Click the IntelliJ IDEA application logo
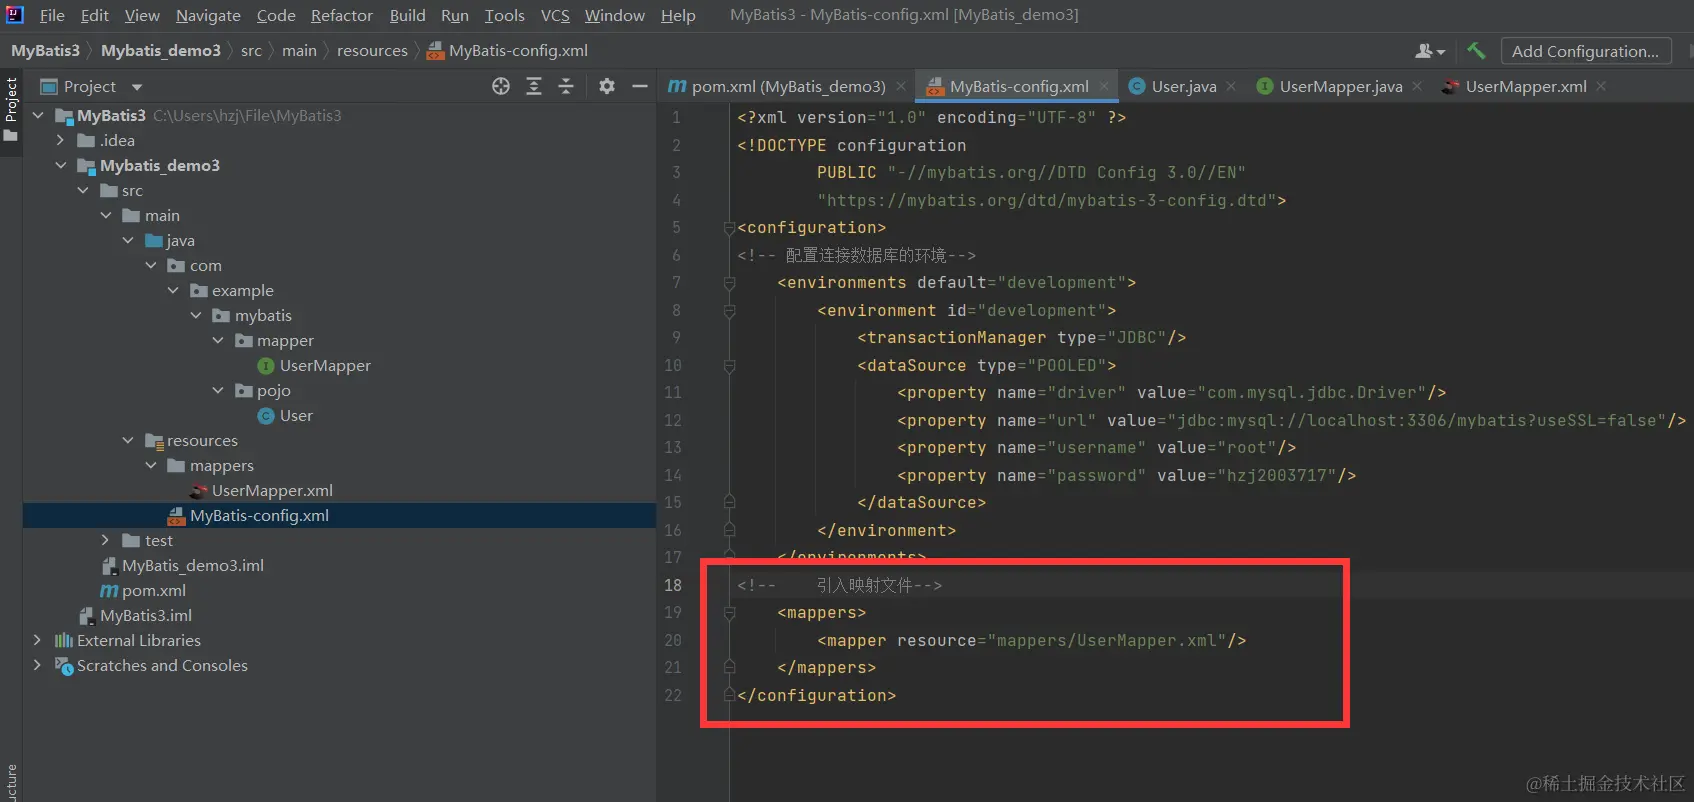 (14, 14)
